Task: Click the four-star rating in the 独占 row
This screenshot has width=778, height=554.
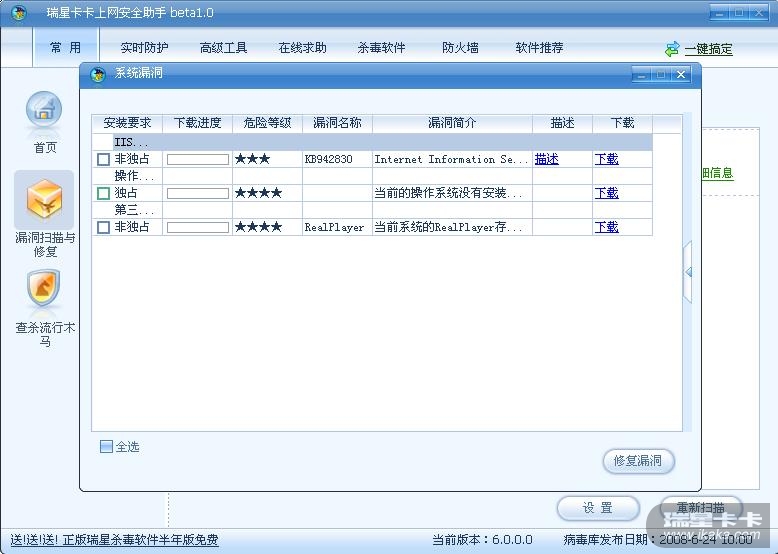Action: tap(259, 193)
